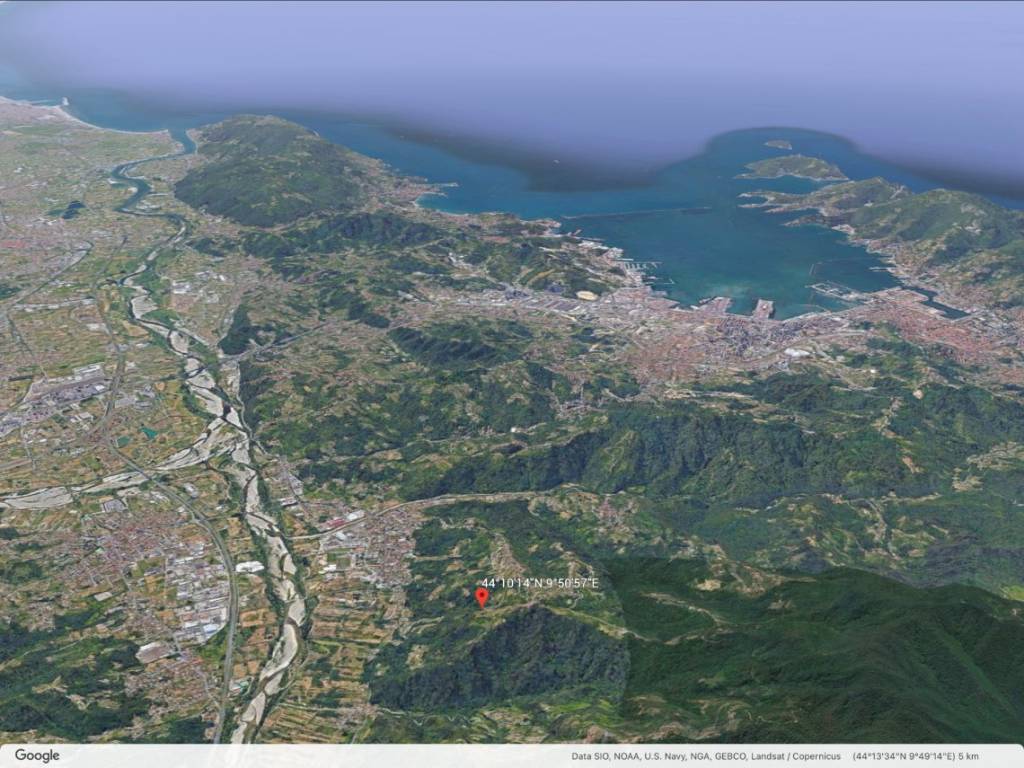The image size is (1024, 768).
Task: Select the coordinate label above the red pin
Action: click(x=541, y=580)
